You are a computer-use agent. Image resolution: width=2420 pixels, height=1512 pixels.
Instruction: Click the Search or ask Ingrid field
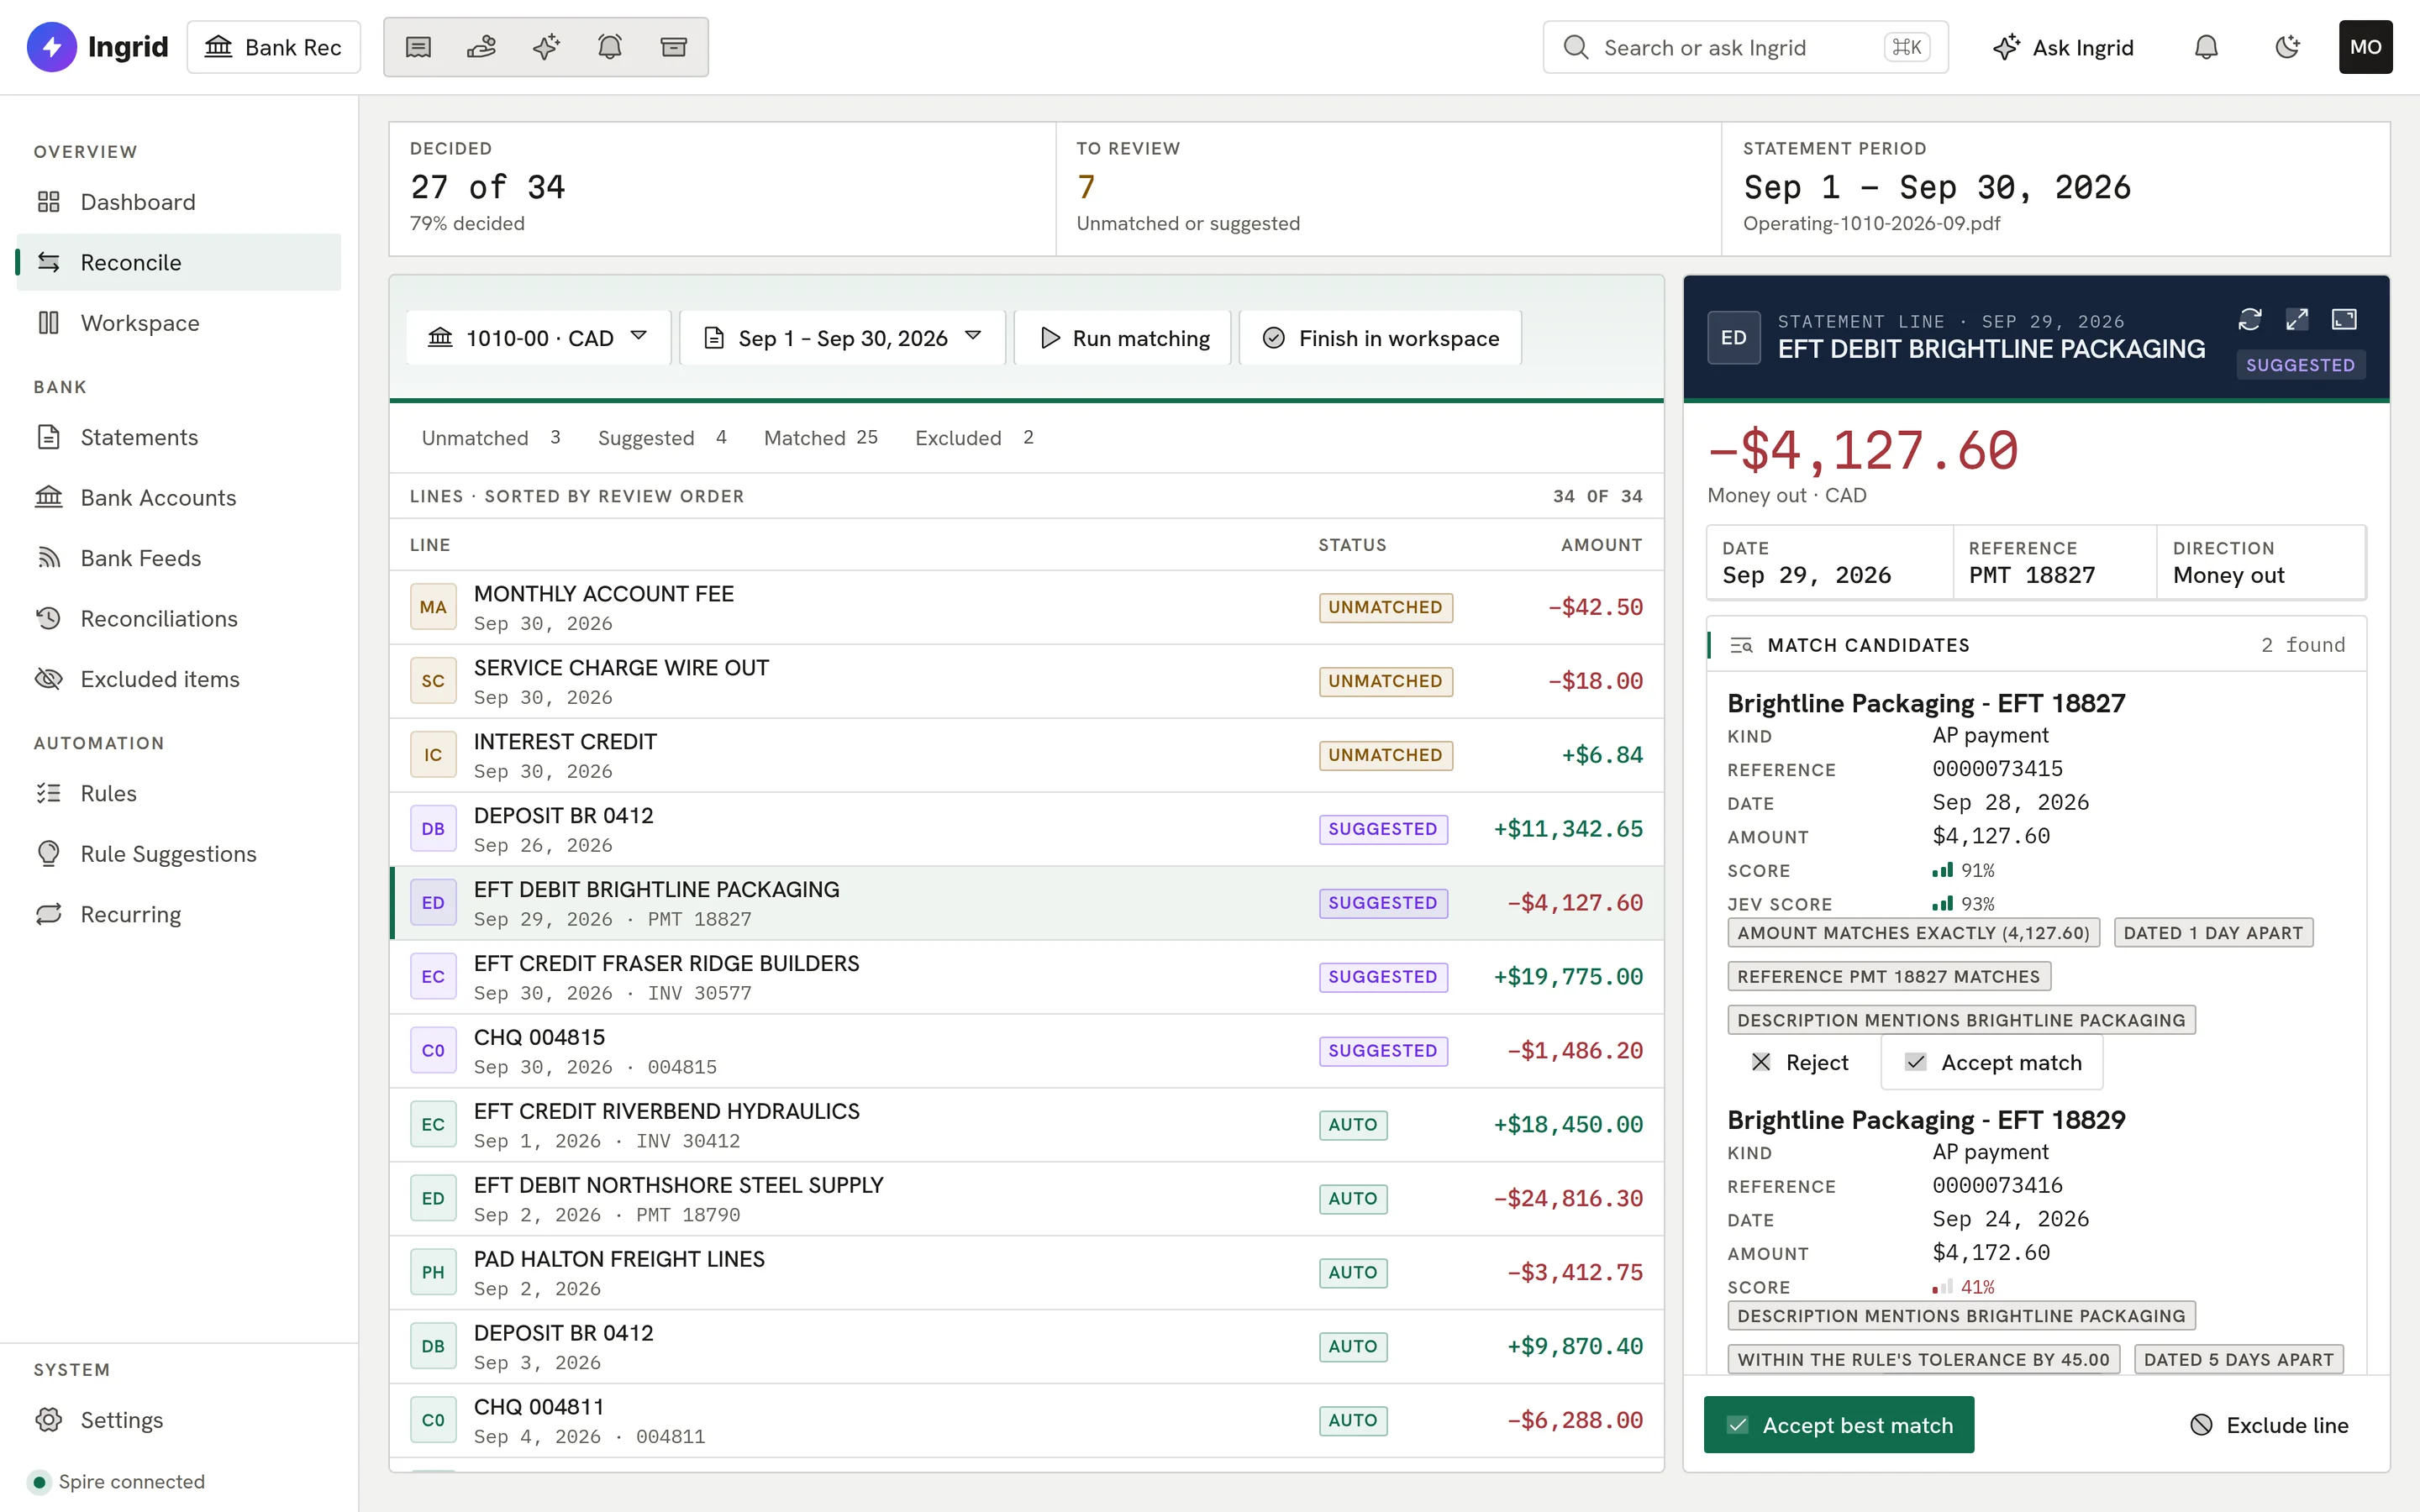[1745, 47]
